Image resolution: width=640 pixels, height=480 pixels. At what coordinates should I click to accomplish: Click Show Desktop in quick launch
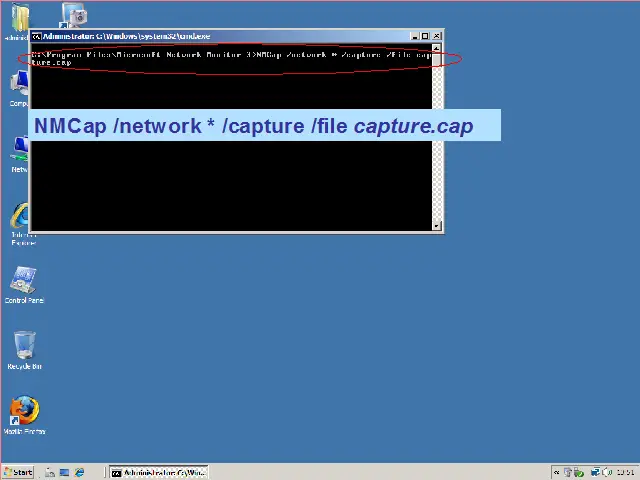click(x=64, y=473)
